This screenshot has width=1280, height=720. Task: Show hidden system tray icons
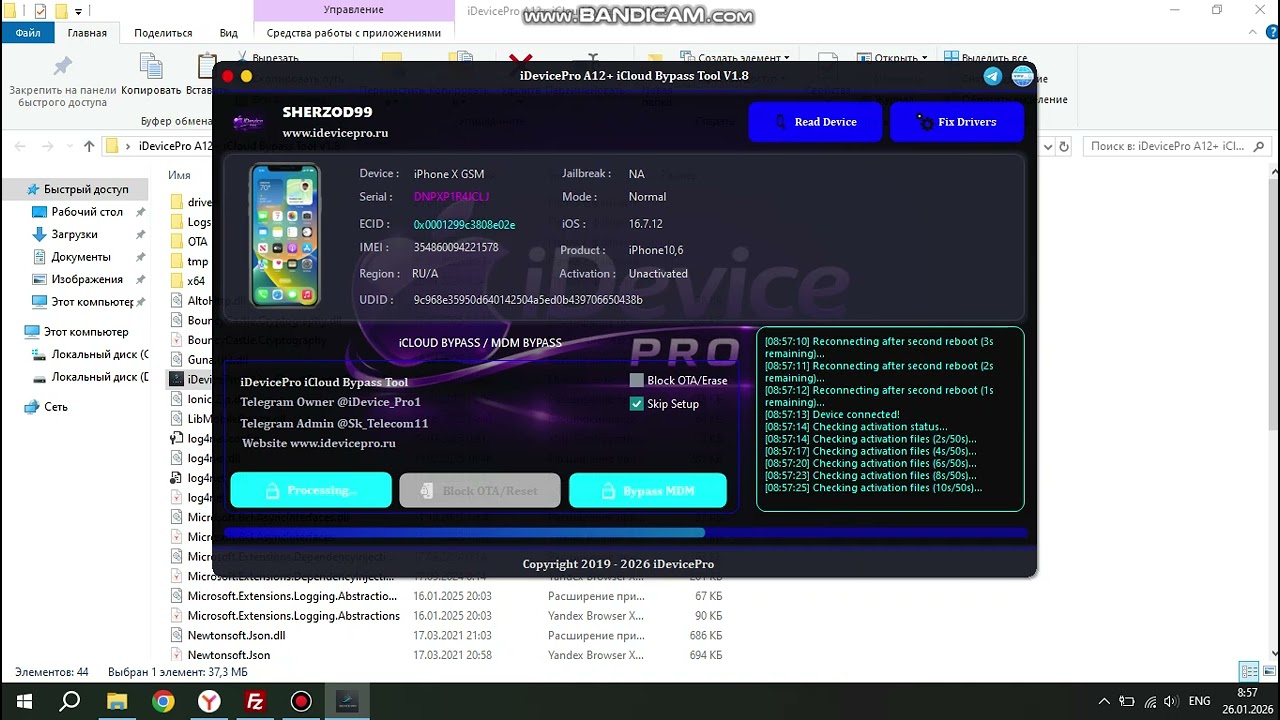tap(1104, 701)
